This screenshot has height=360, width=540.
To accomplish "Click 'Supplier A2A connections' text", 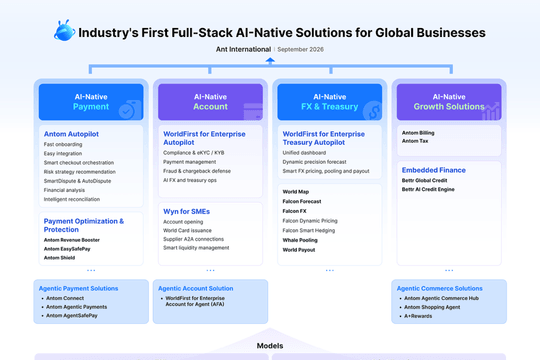I will 194,239.
